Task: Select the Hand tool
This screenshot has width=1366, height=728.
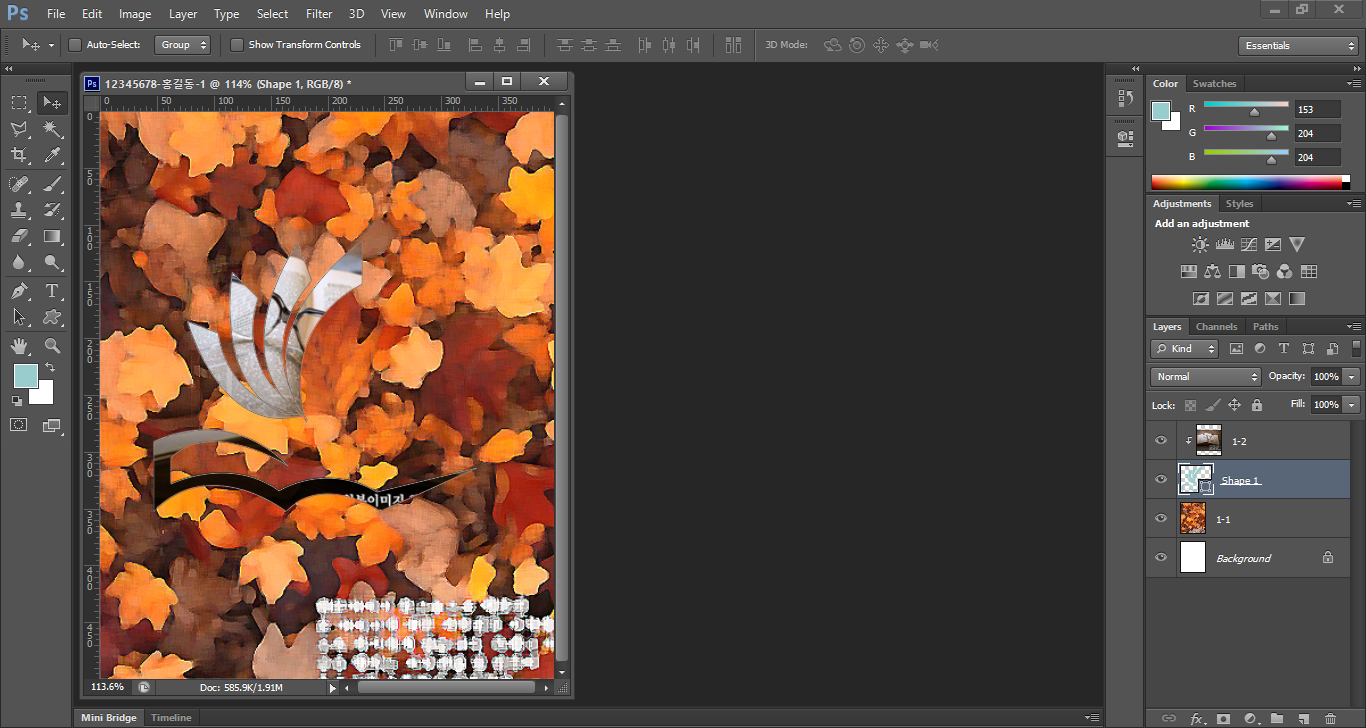Action: [x=19, y=346]
